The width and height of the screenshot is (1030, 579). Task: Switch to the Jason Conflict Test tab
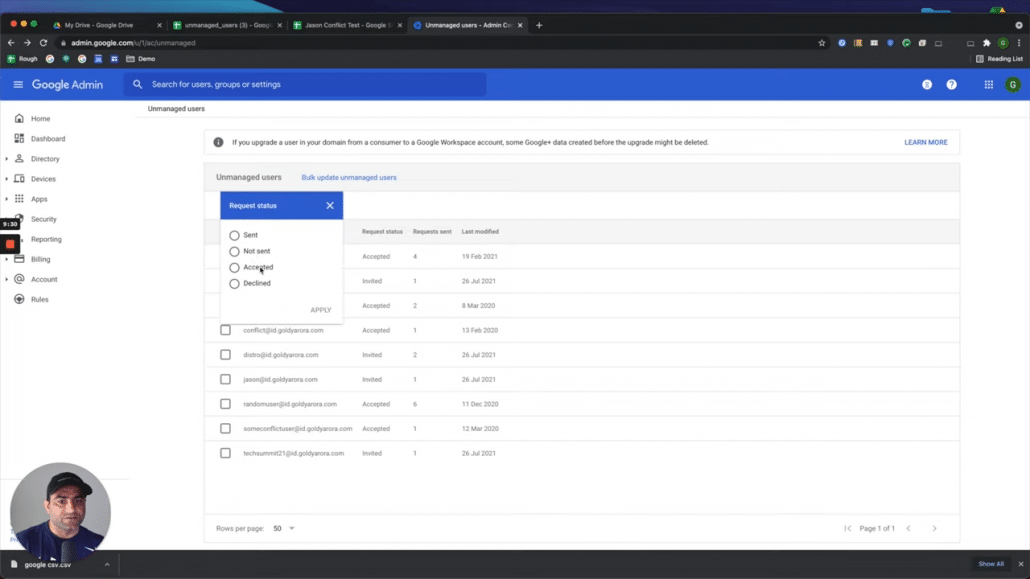347,25
